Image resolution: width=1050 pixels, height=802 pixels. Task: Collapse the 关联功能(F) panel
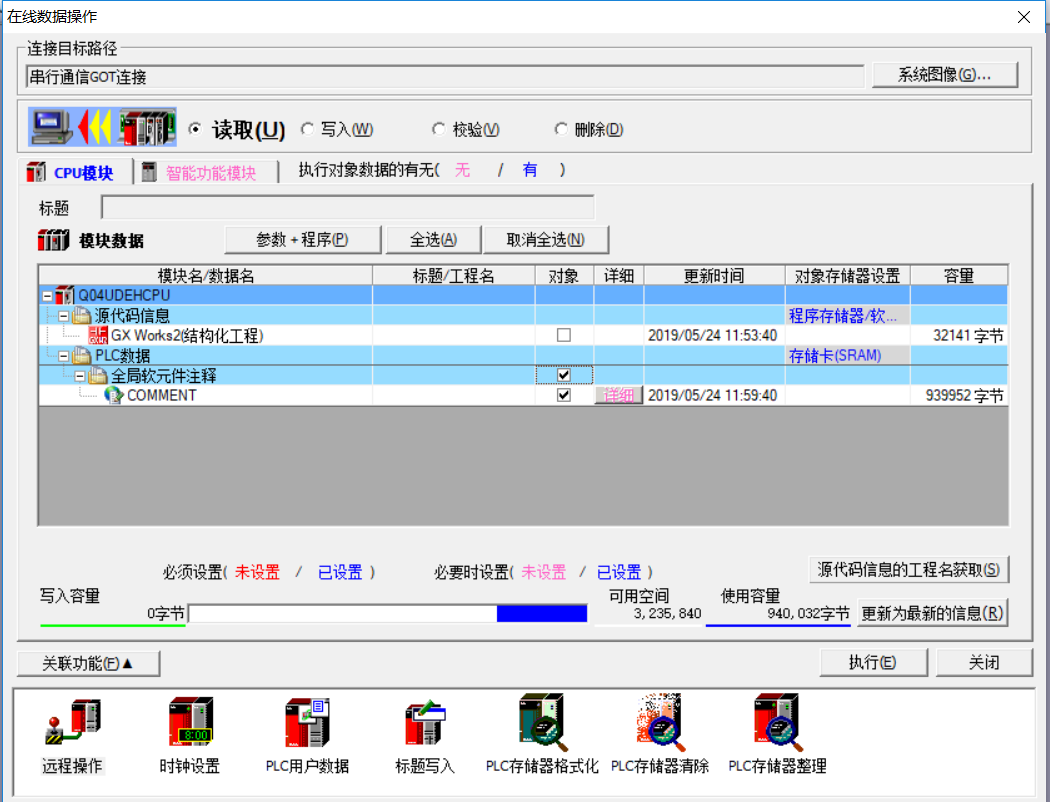coord(88,663)
